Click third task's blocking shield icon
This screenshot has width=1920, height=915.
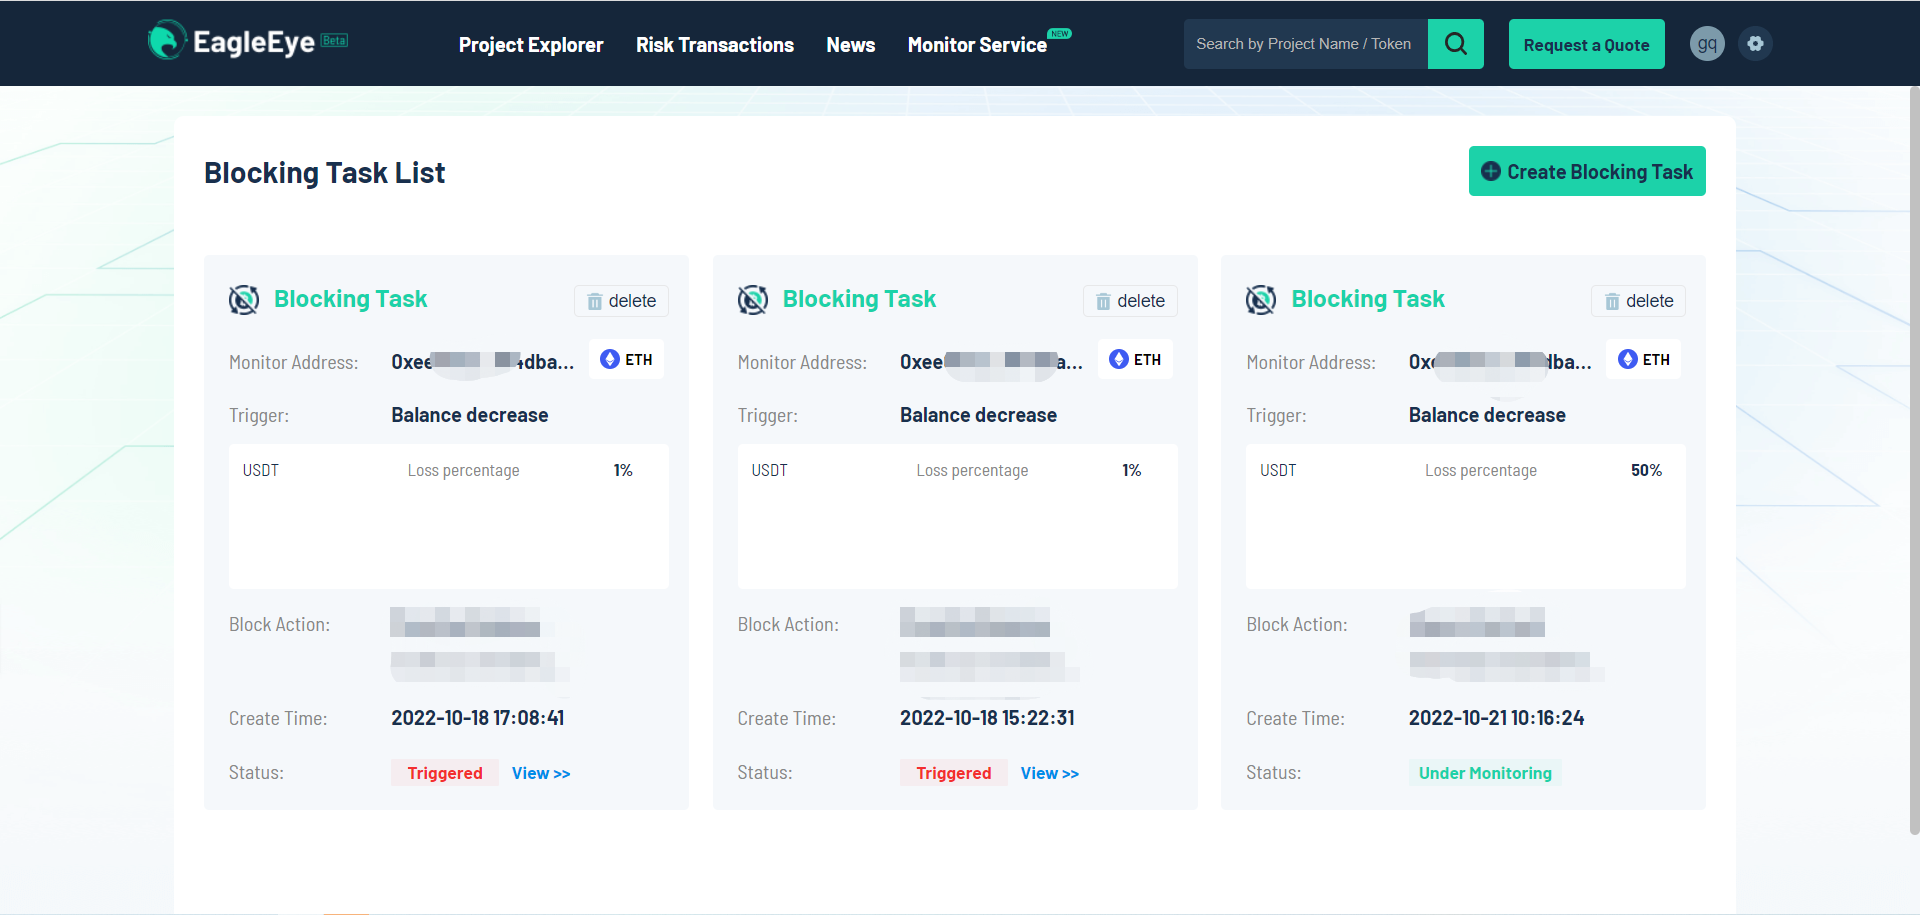coord(1261,300)
